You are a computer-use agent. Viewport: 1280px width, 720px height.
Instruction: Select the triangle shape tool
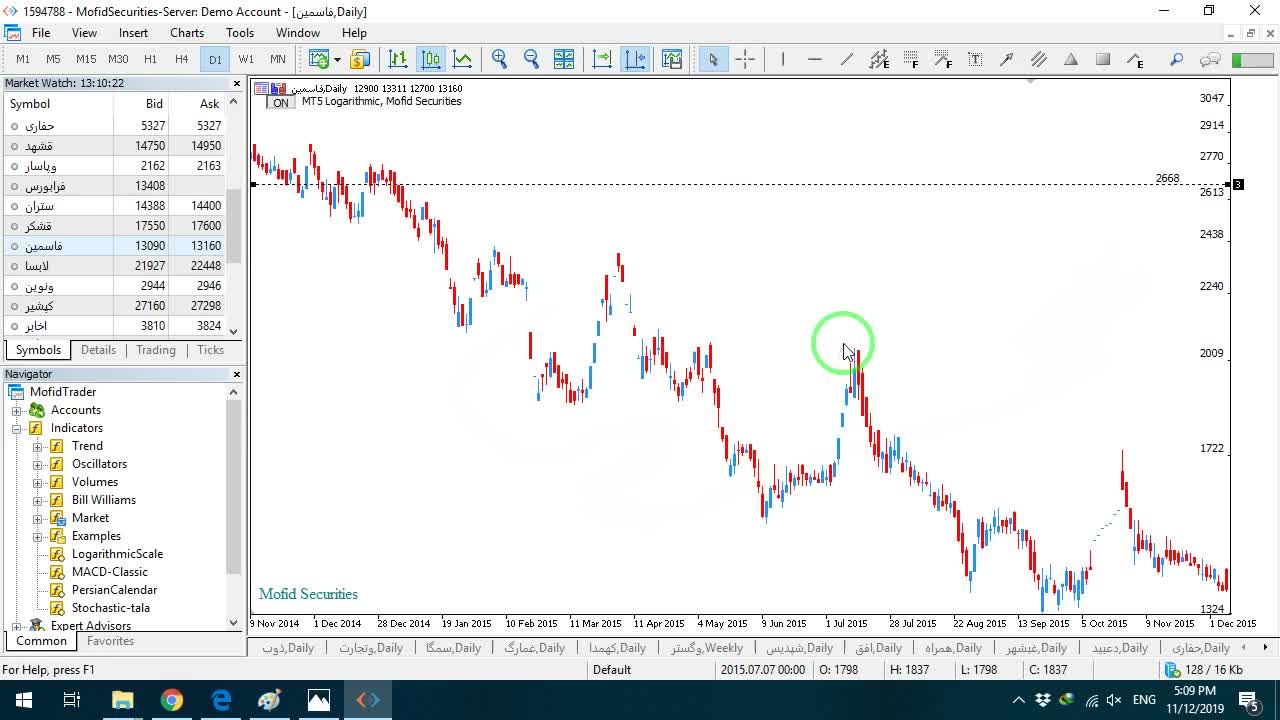tap(1071, 59)
